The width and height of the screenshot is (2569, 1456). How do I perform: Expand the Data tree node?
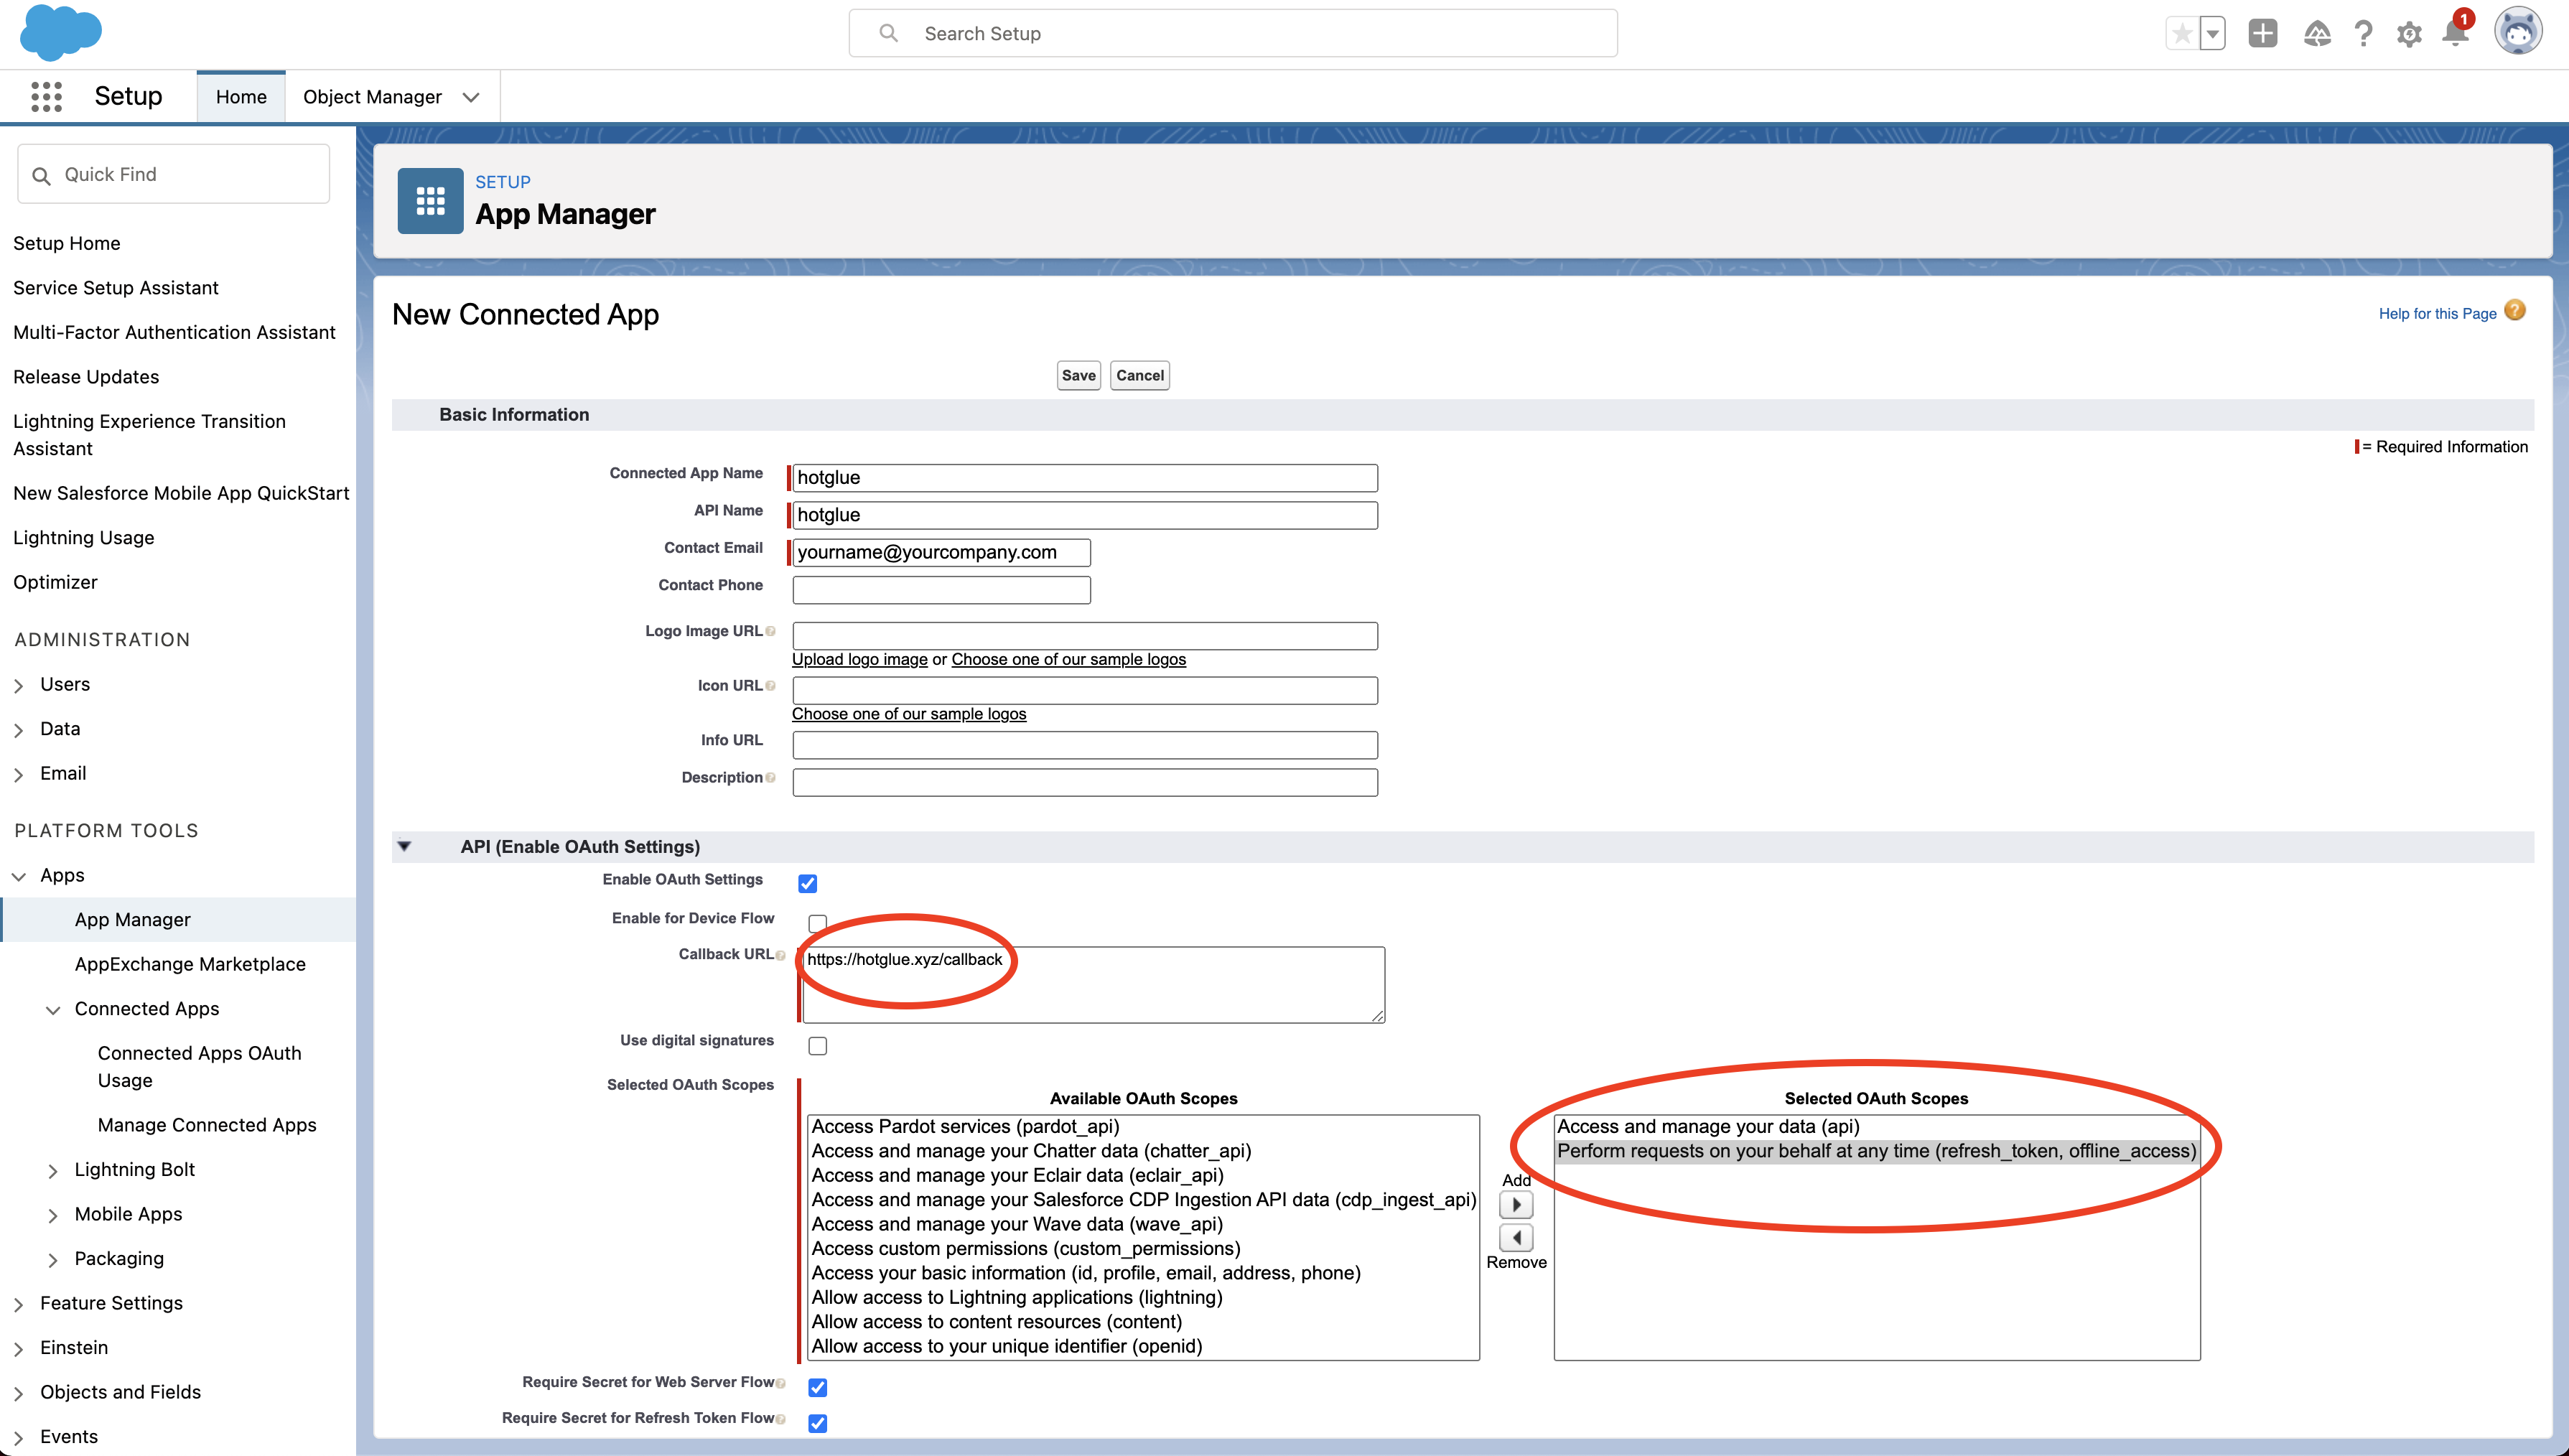point(18,731)
